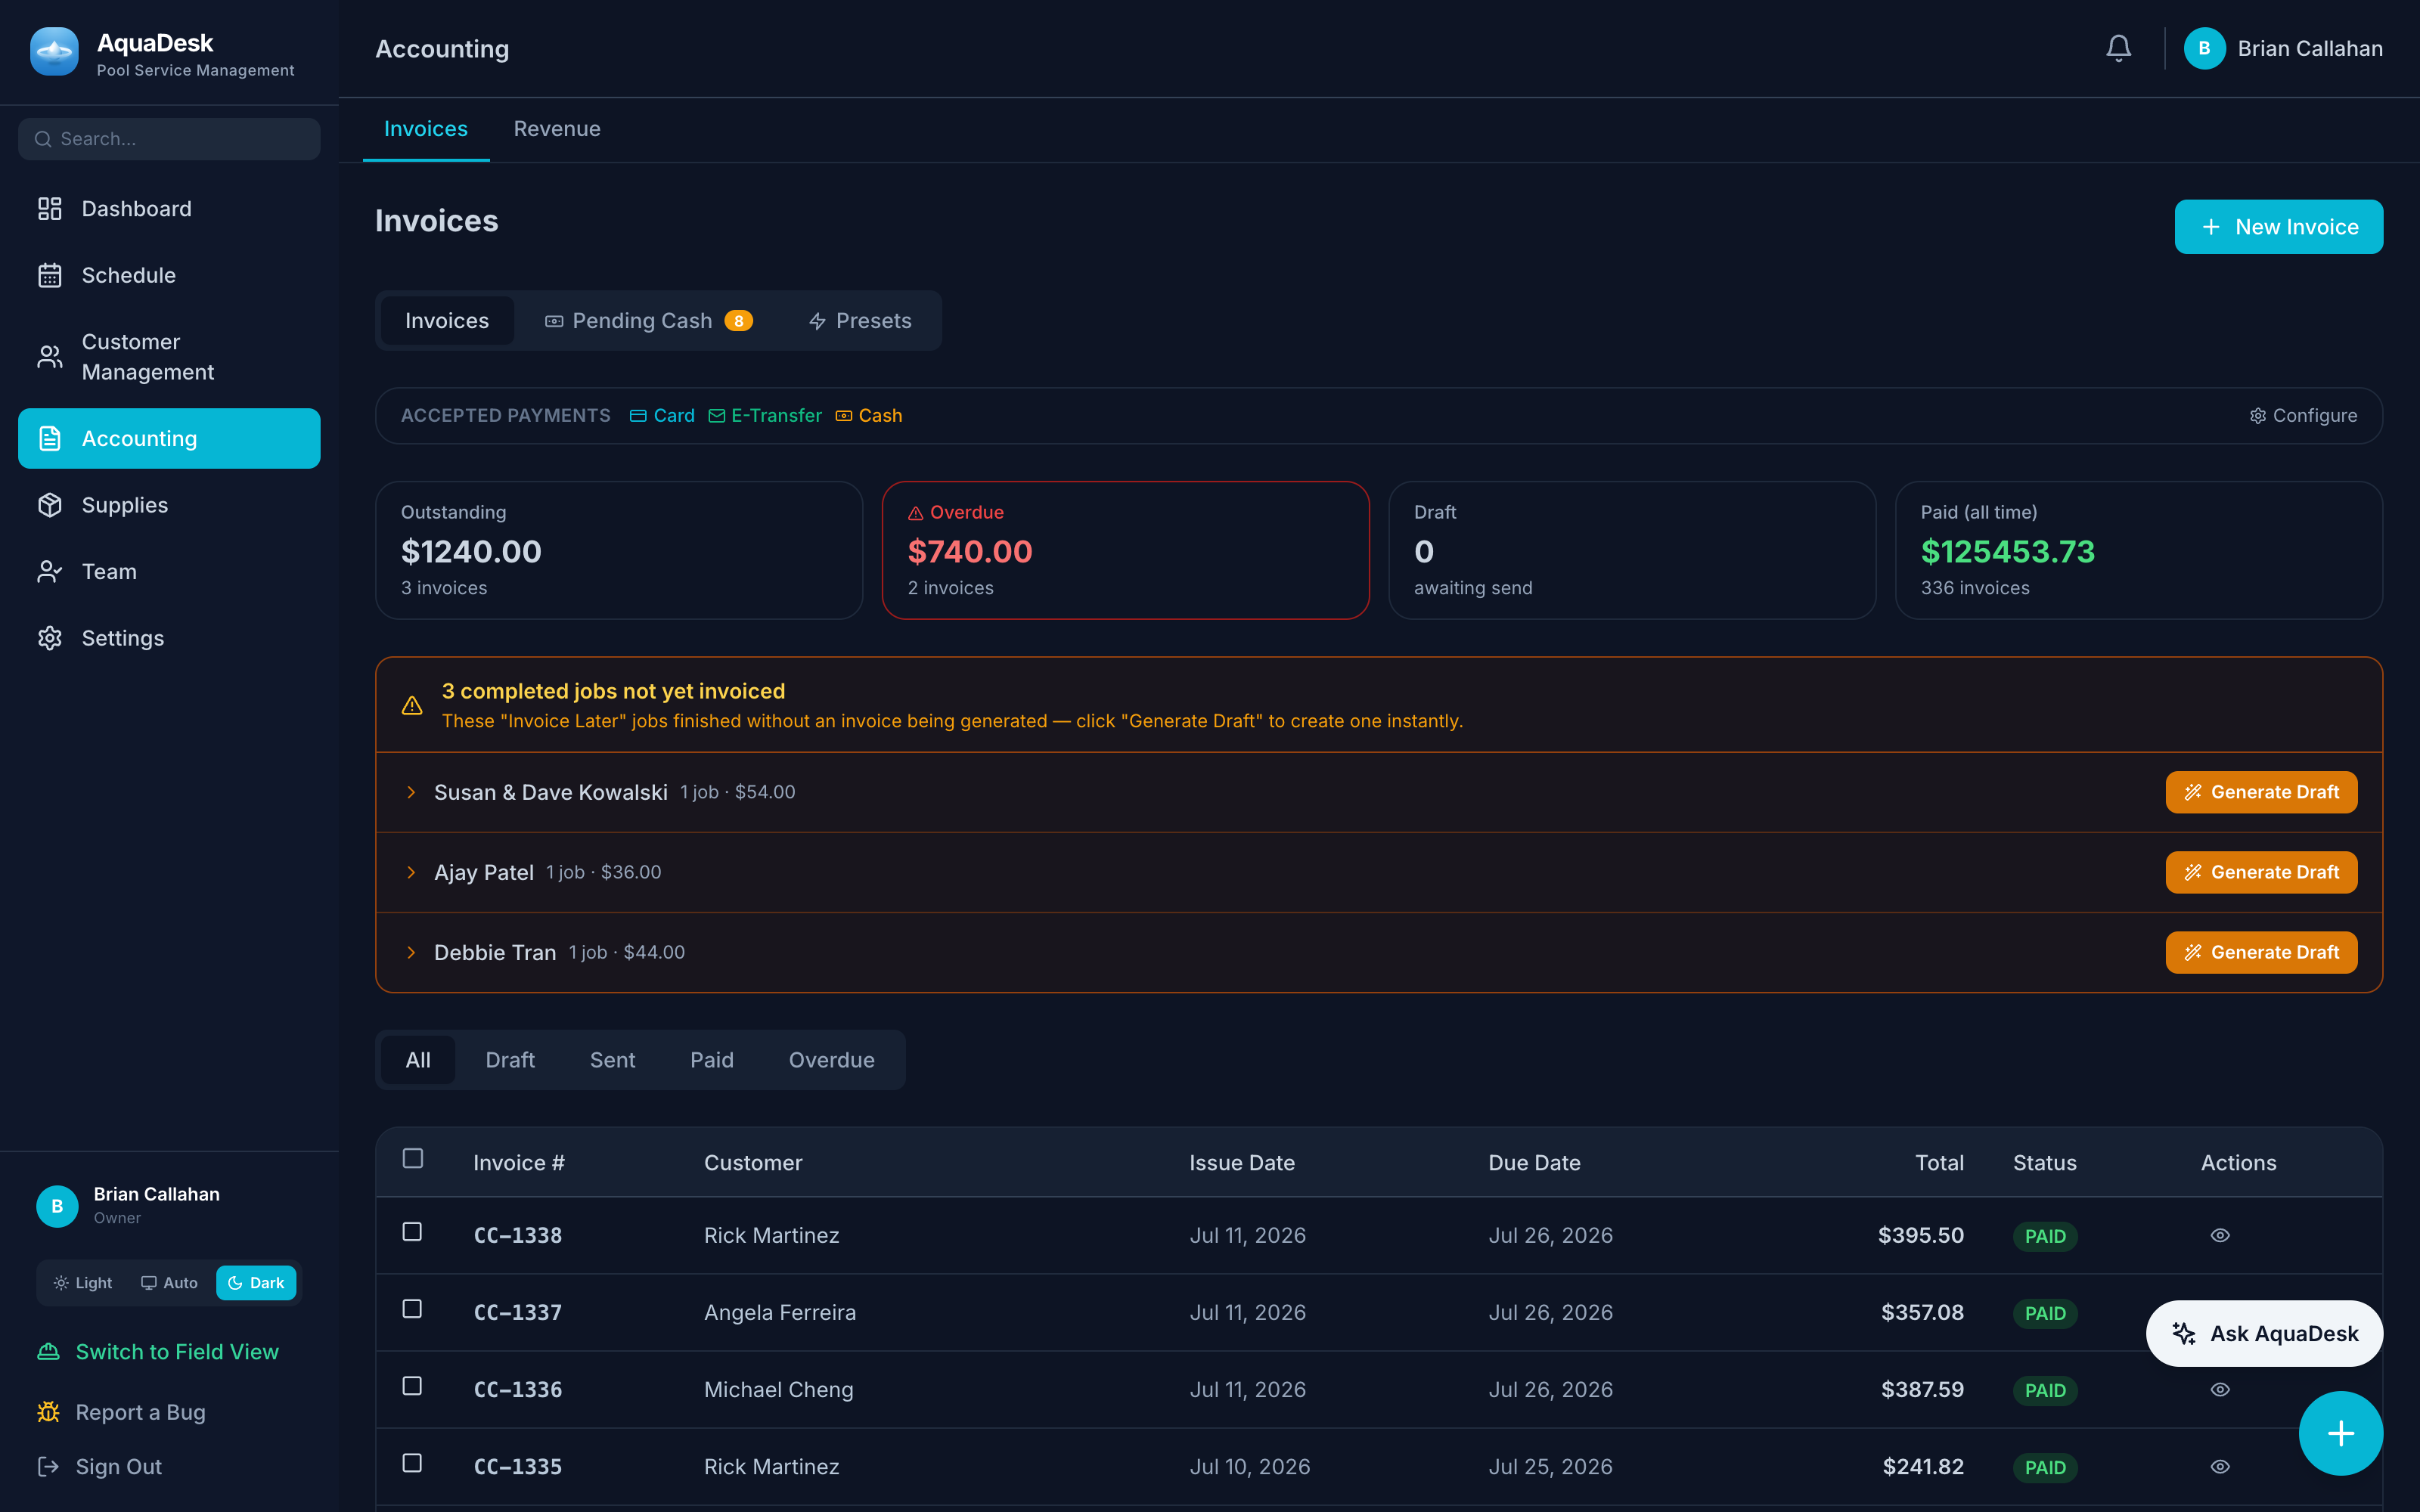
Task: Click the Outstanding $1240.00 summary card
Action: point(619,550)
